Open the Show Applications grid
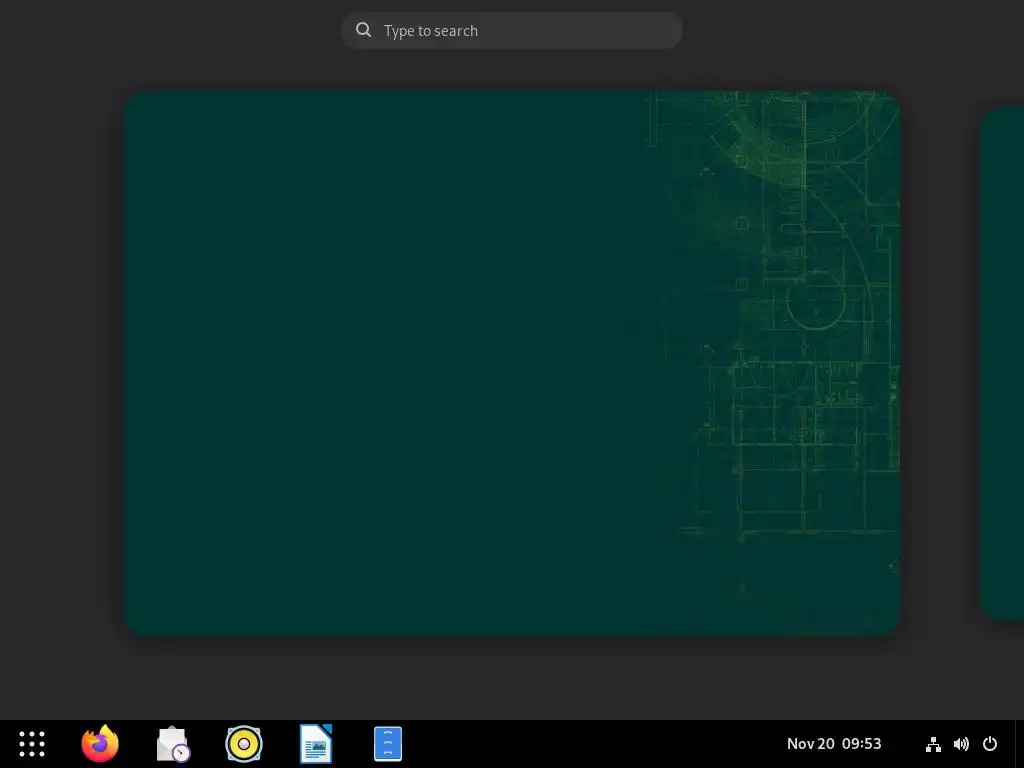Viewport: 1024px width, 768px height. [x=31, y=744]
